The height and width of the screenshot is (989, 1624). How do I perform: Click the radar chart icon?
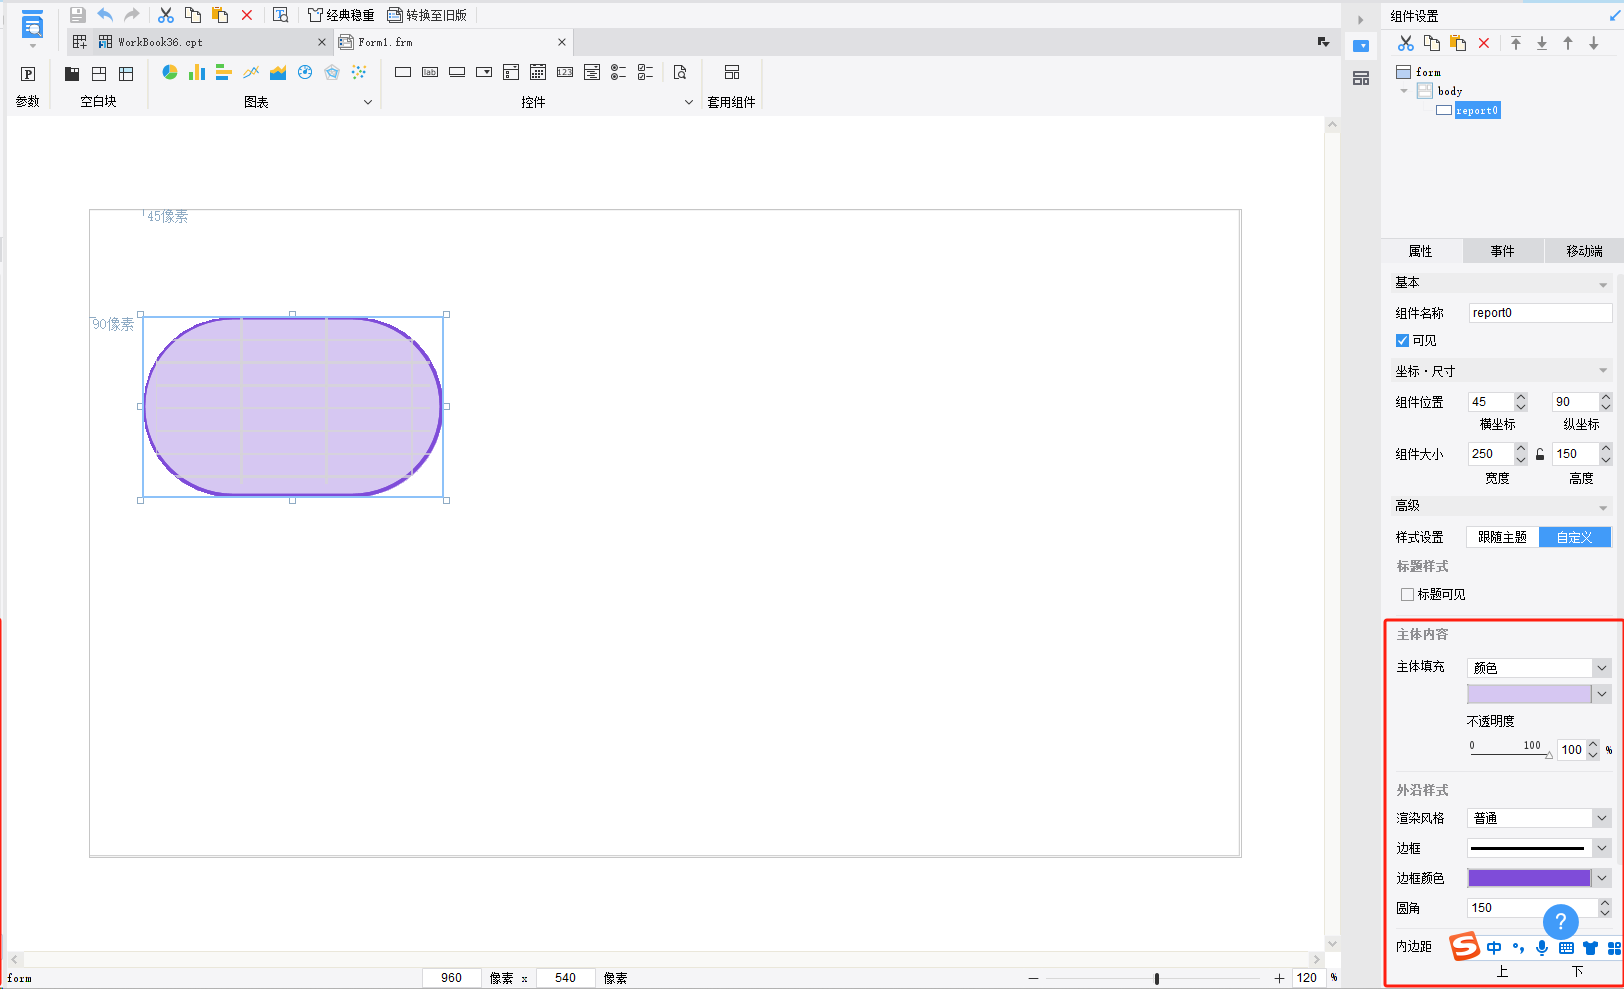point(332,72)
